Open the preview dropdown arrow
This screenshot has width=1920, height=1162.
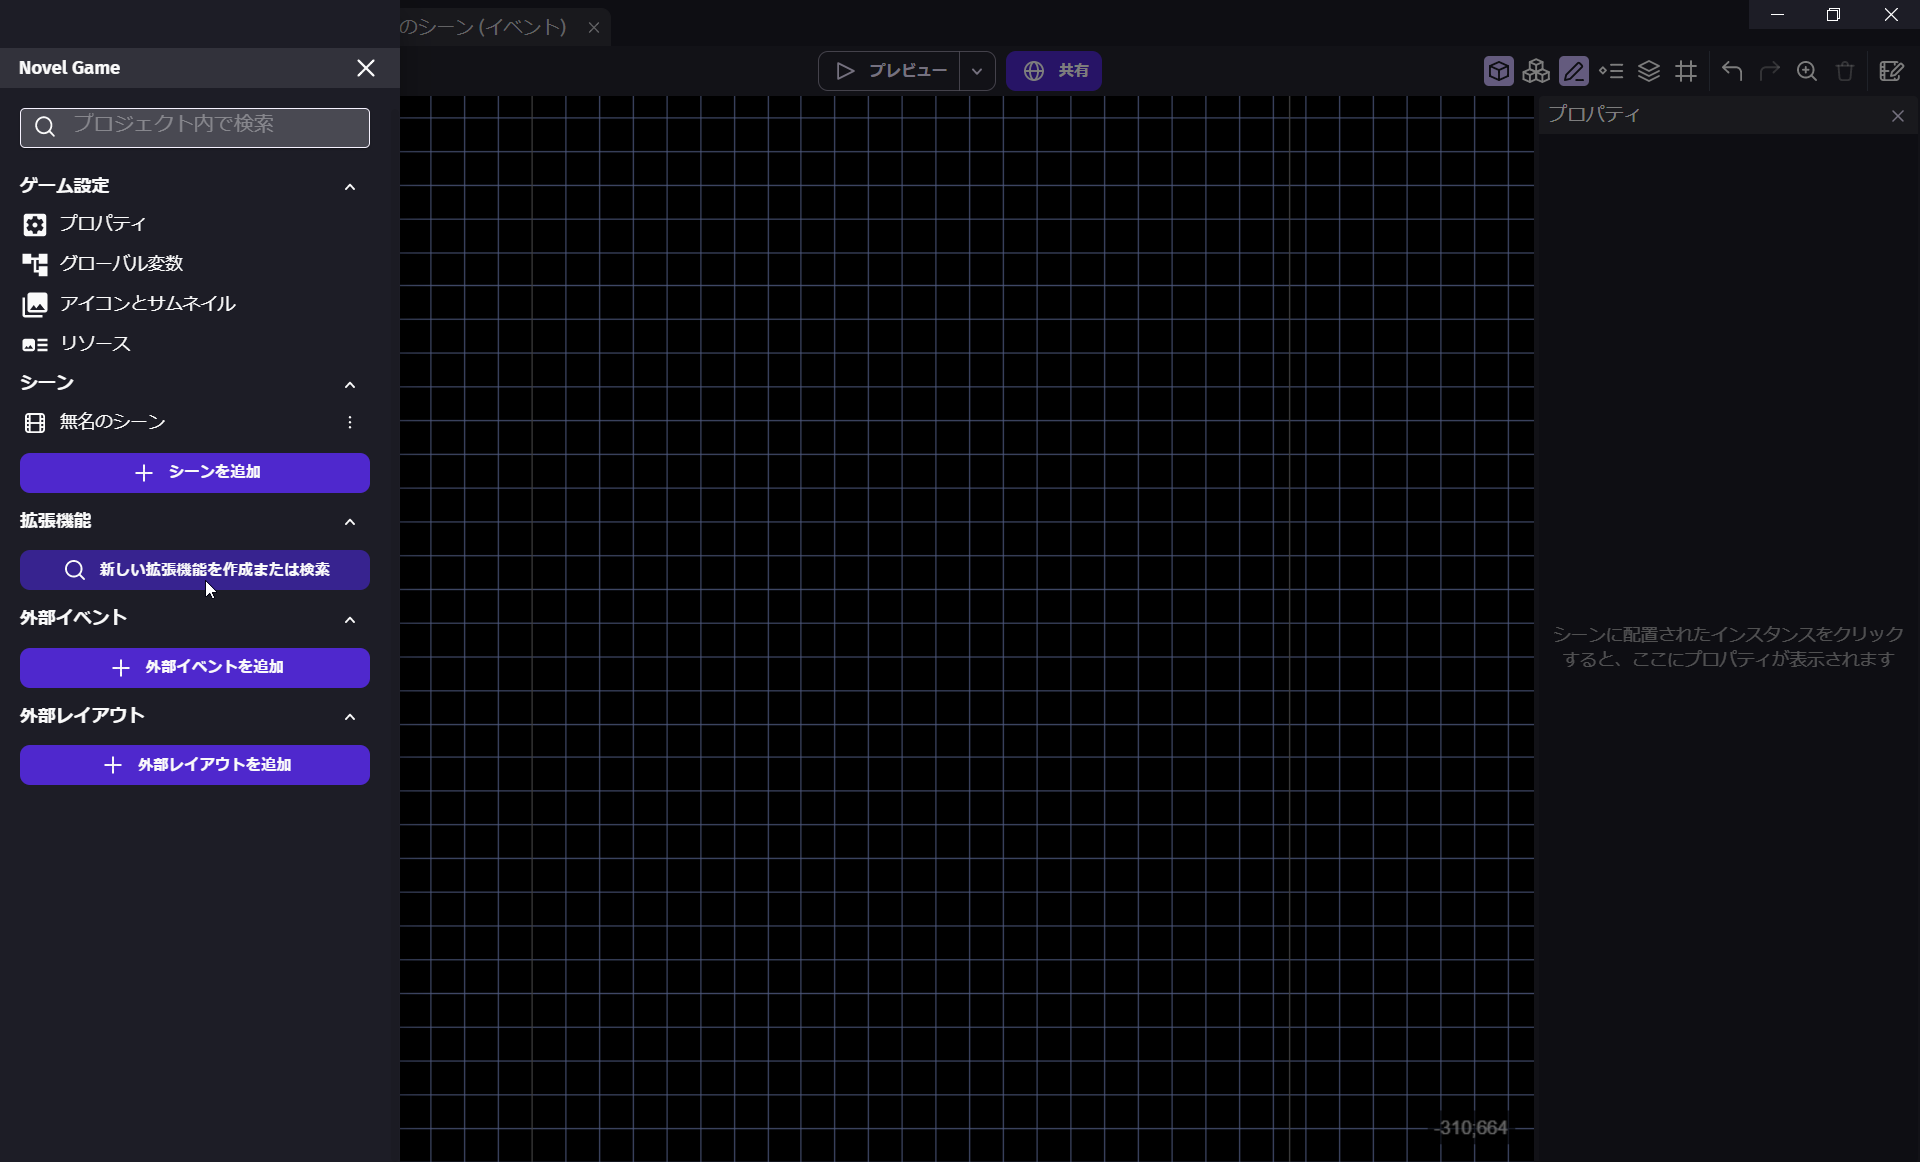977,71
